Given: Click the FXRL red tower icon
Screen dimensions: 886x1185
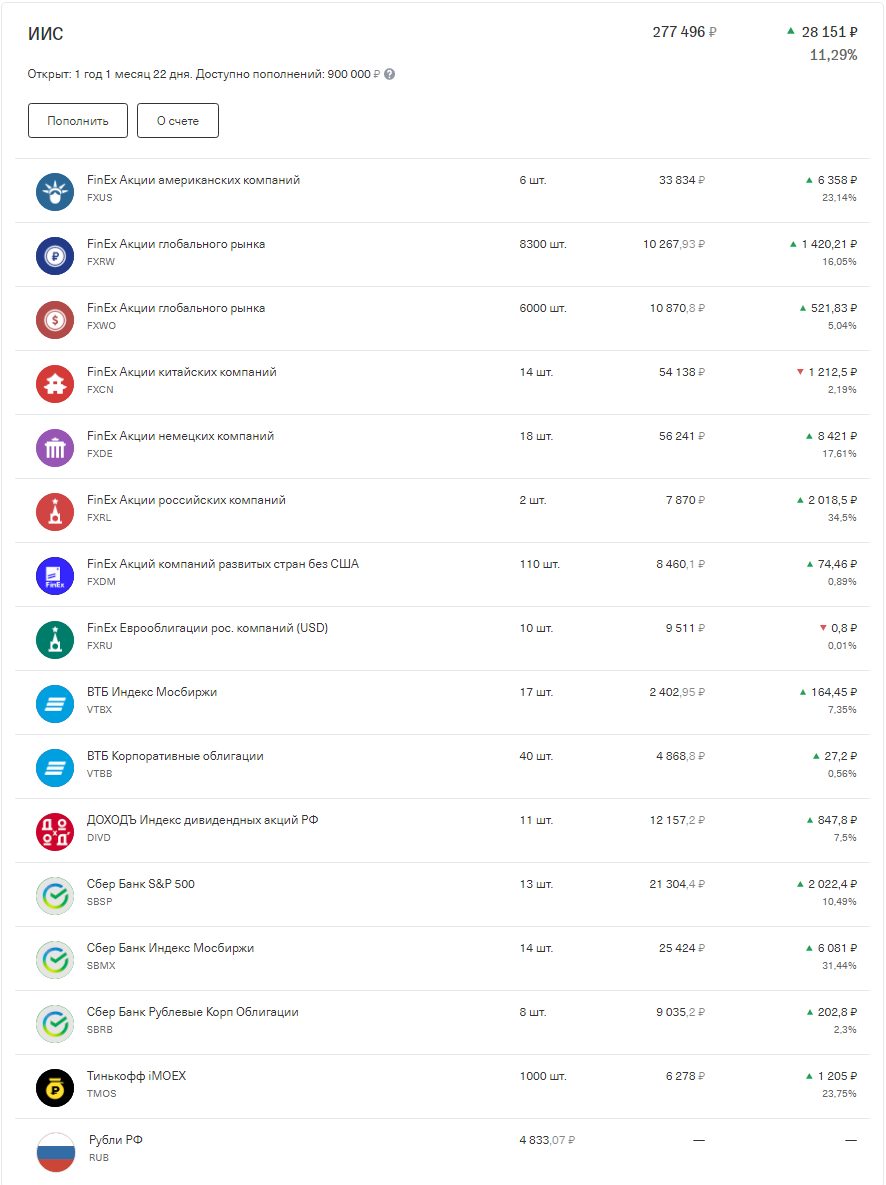Looking at the screenshot, I should pos(55,512).
